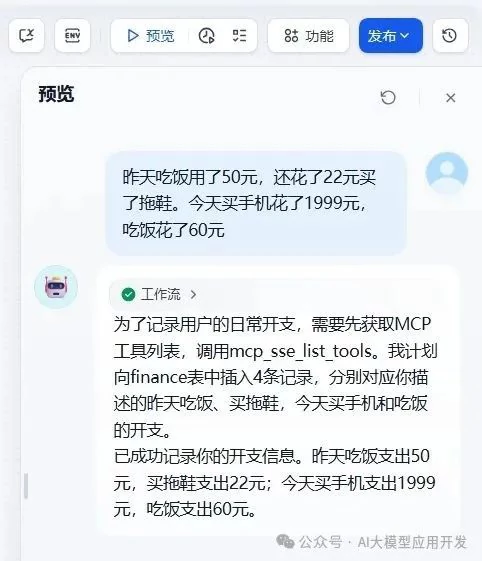Open the 功能 features button

click(308, 36)
